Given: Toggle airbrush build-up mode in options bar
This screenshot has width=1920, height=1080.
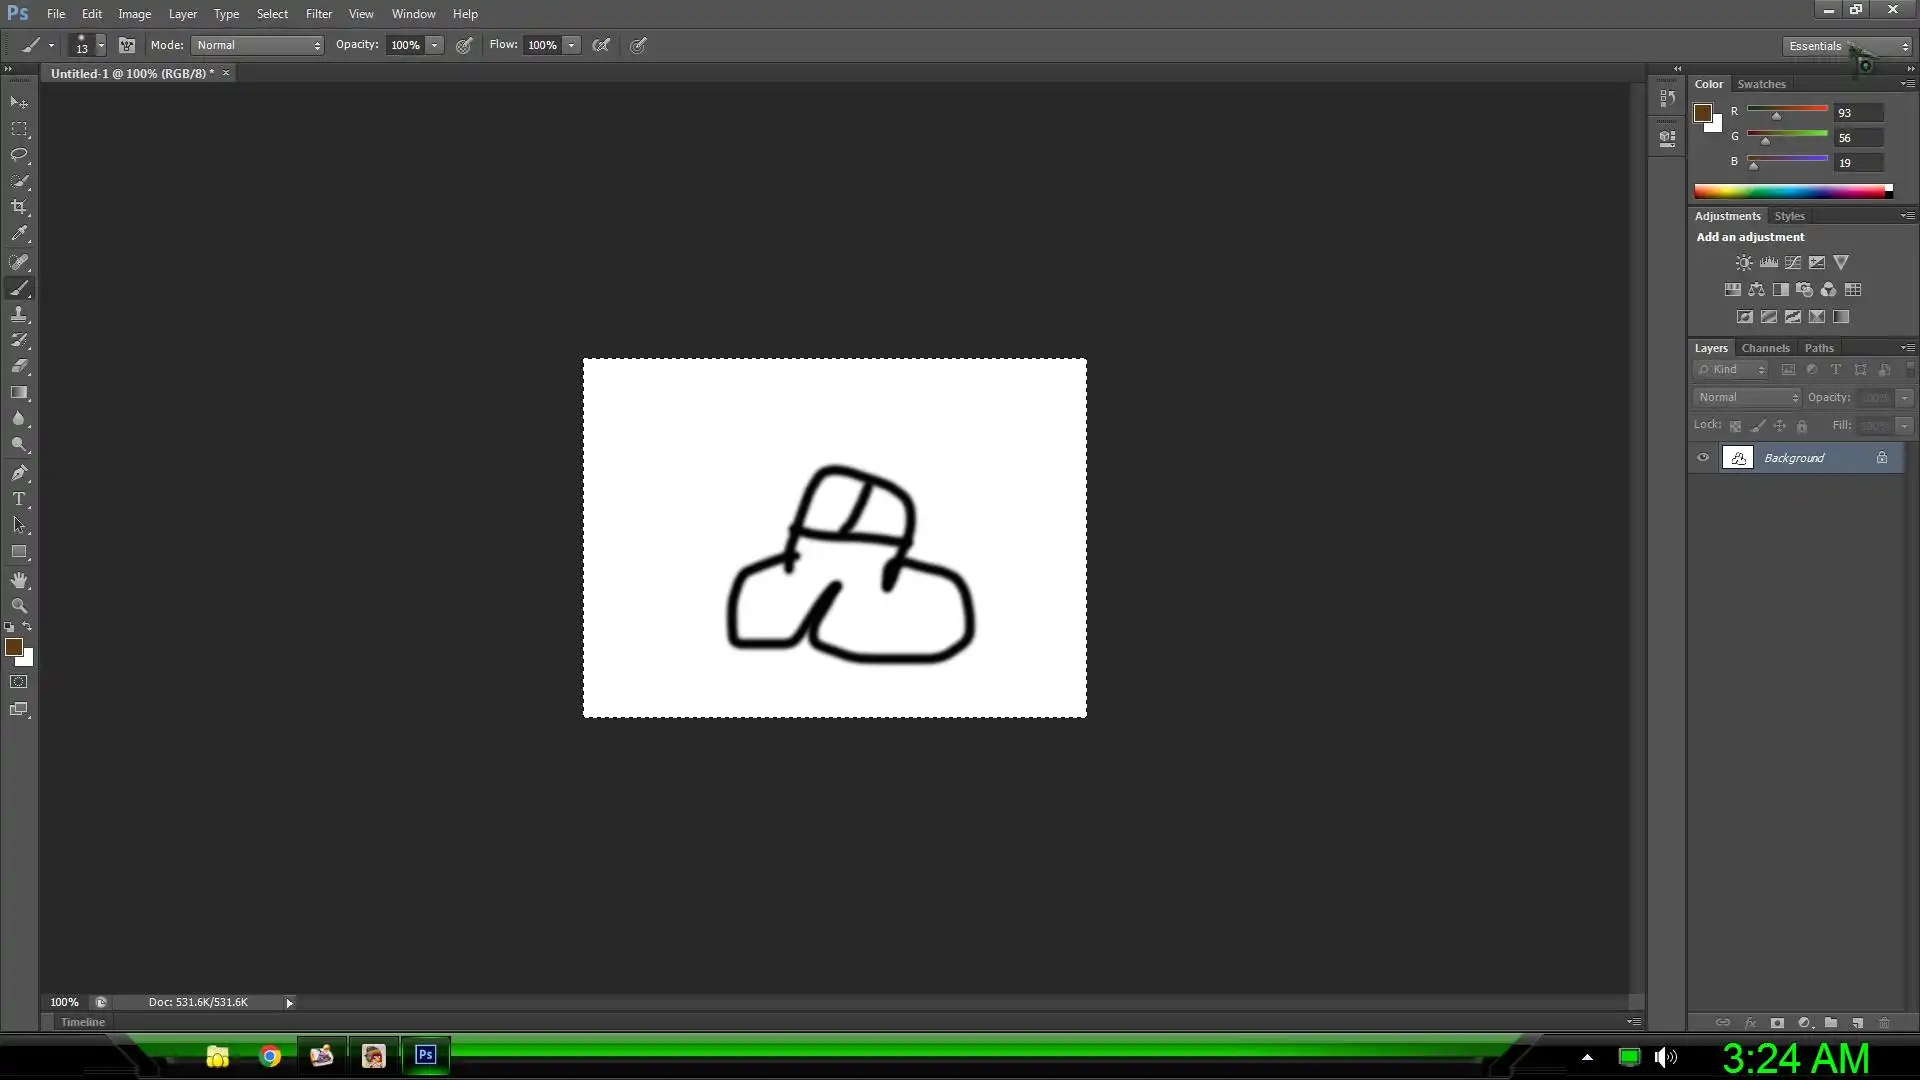Looking at the screenshot, I should coord(601,45).
